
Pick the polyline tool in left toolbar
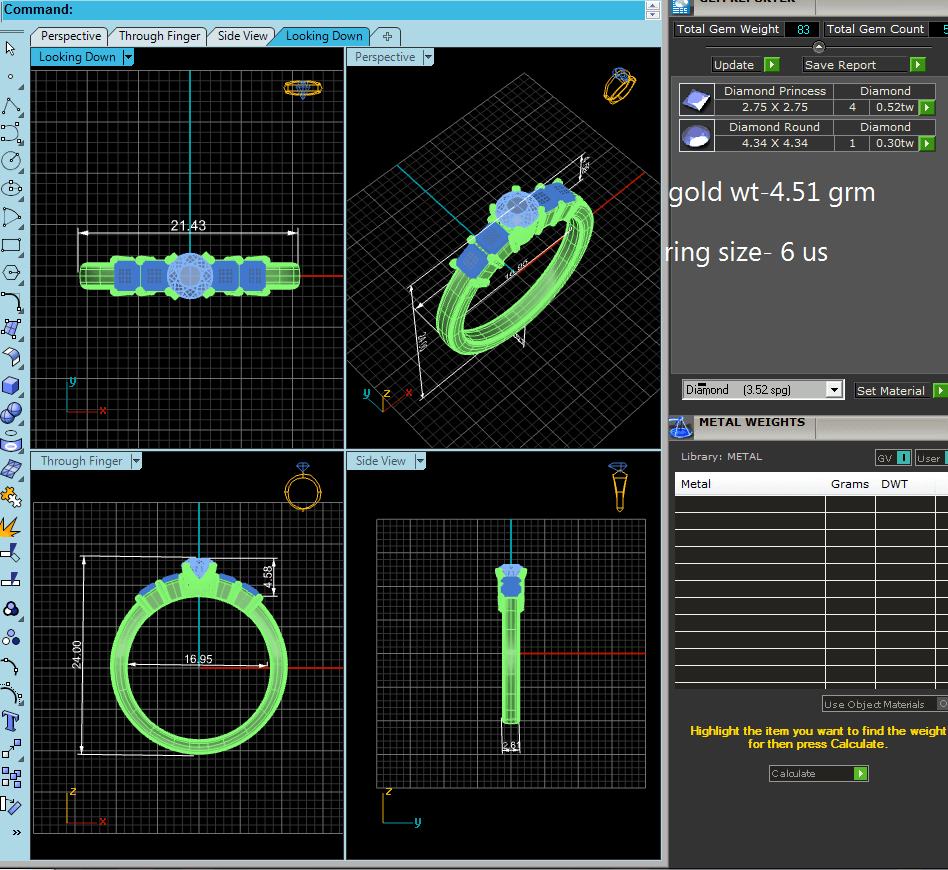pos(11,107)
